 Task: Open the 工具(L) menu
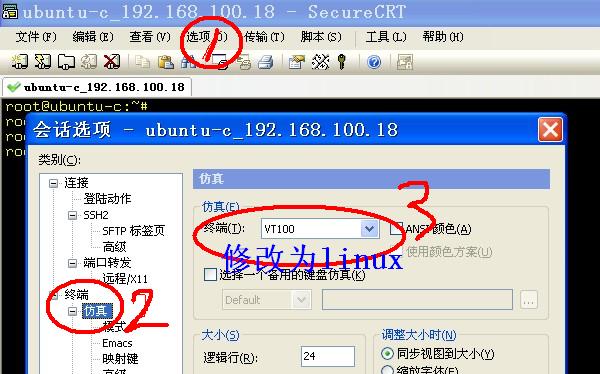[386, 37]
